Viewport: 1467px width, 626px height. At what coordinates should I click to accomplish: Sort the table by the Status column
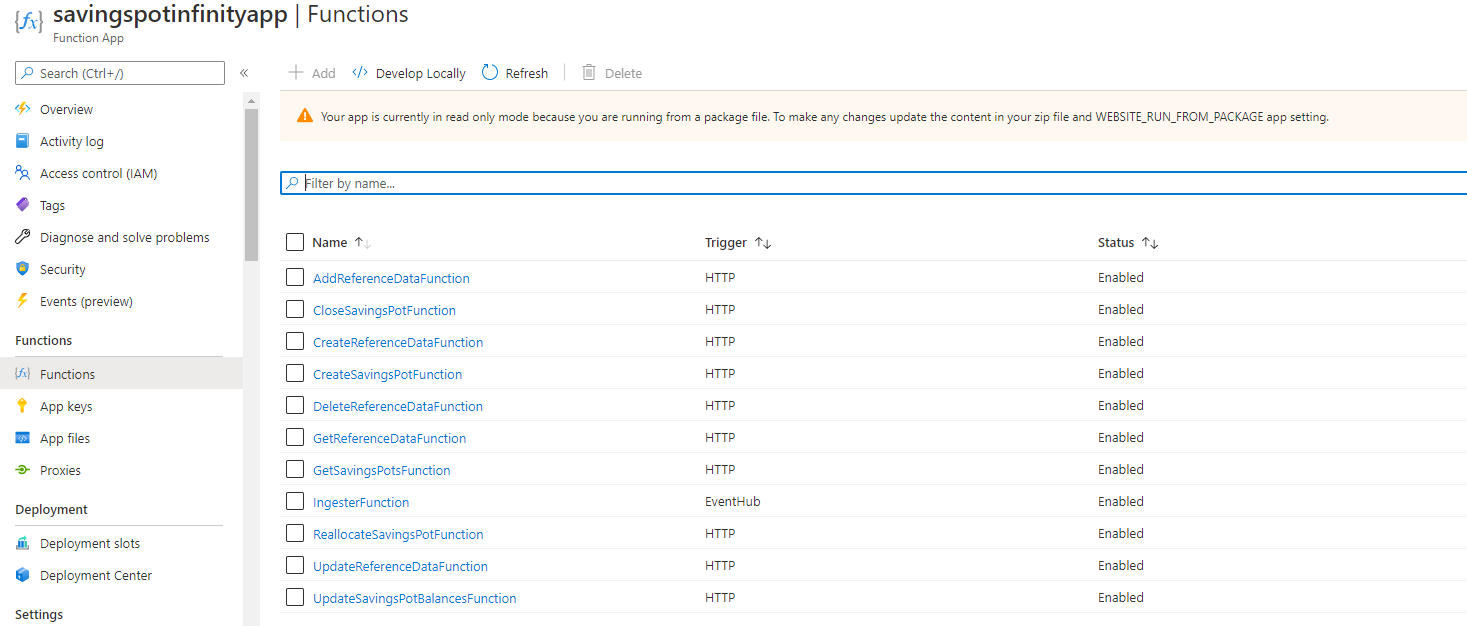point(1149,243)
